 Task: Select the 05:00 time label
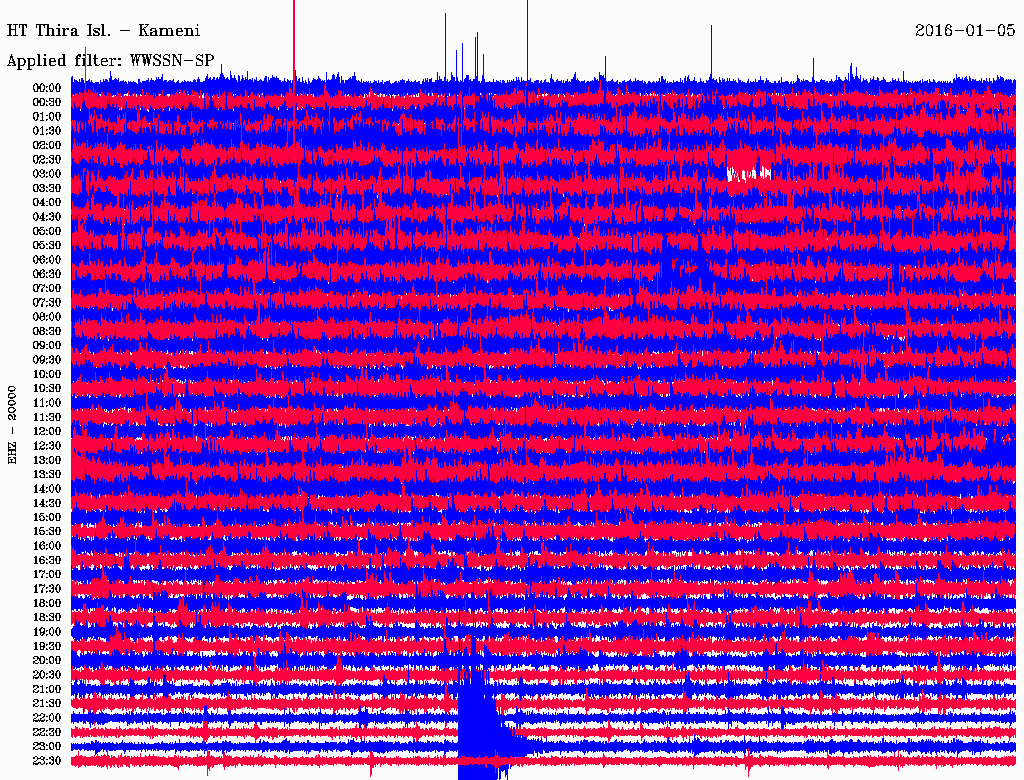pyautogui.click(x=47, y=231)
